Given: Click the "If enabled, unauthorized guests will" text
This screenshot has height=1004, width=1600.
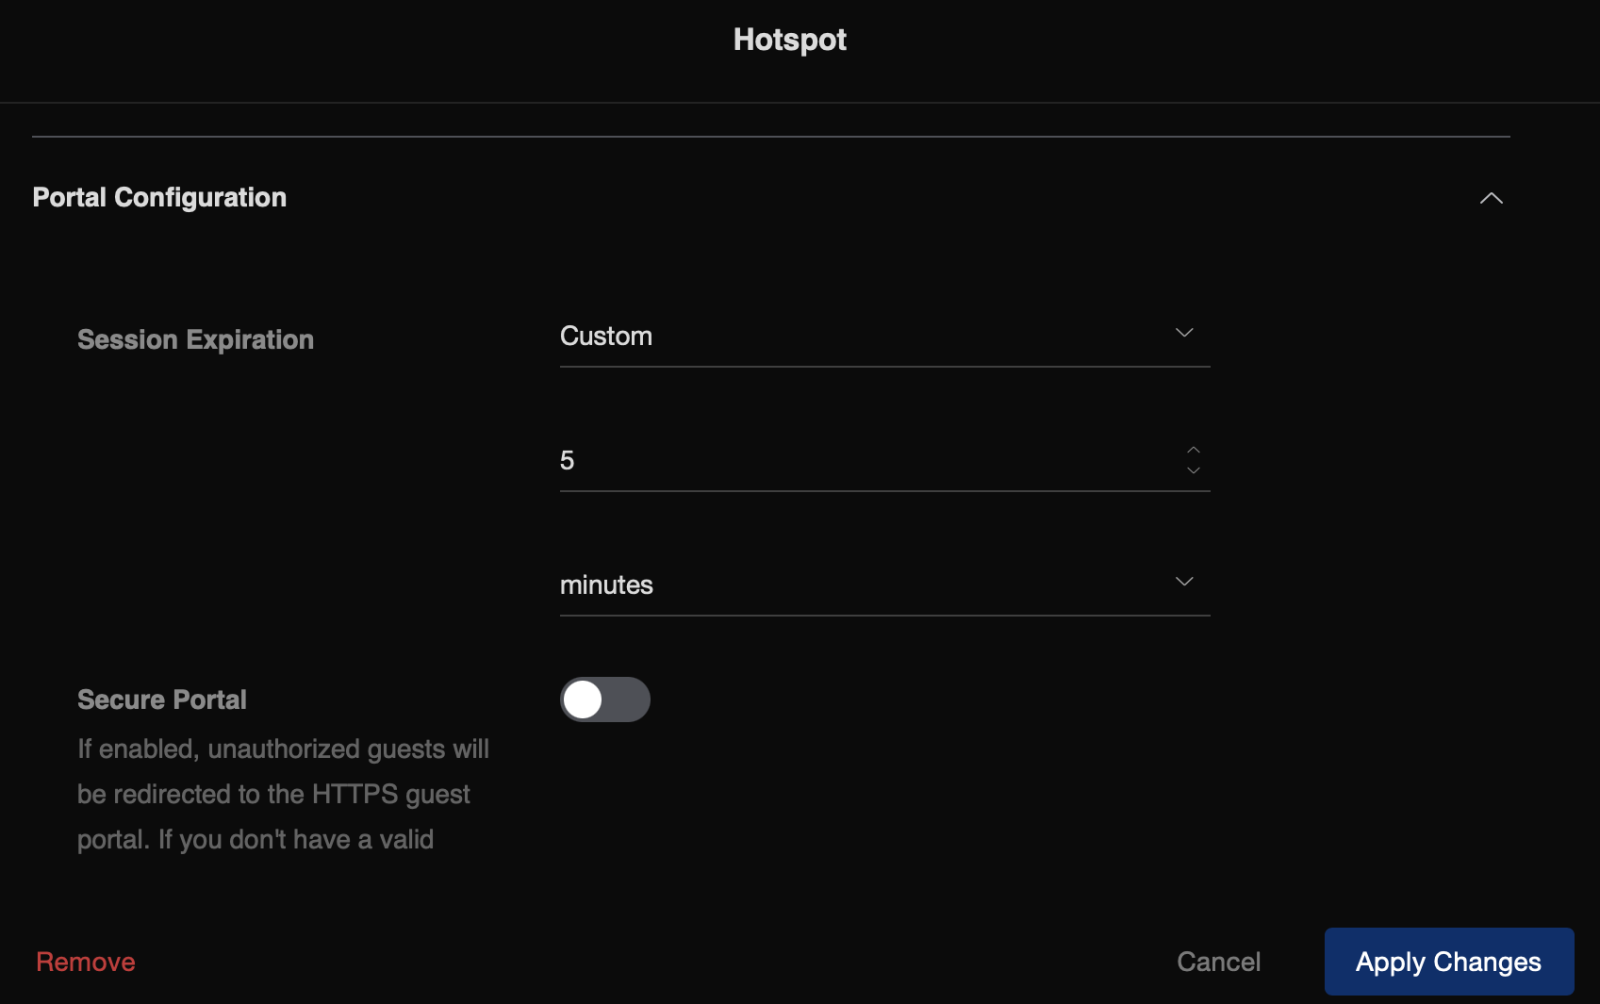Looking at the screenshot, I should (283, 749).
